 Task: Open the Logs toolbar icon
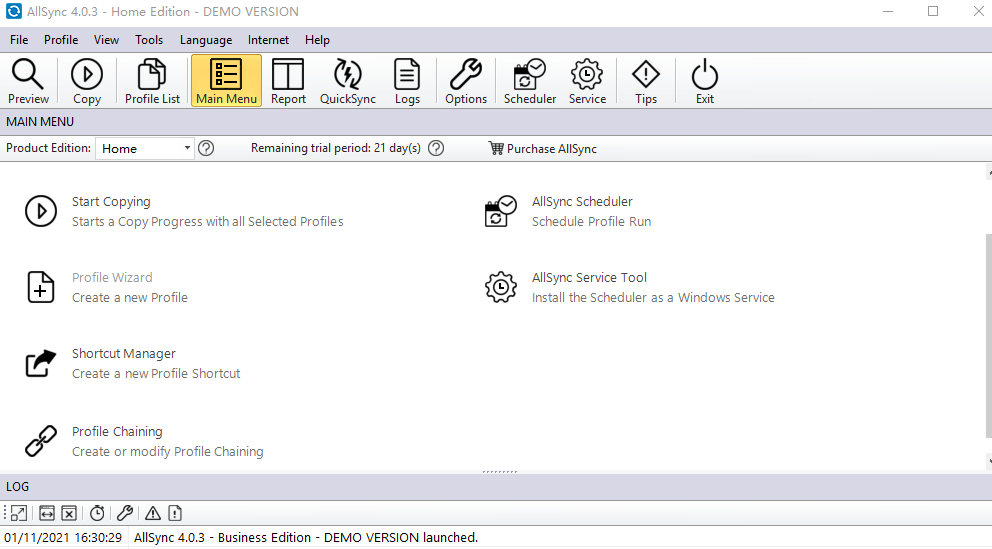[407, 81]
